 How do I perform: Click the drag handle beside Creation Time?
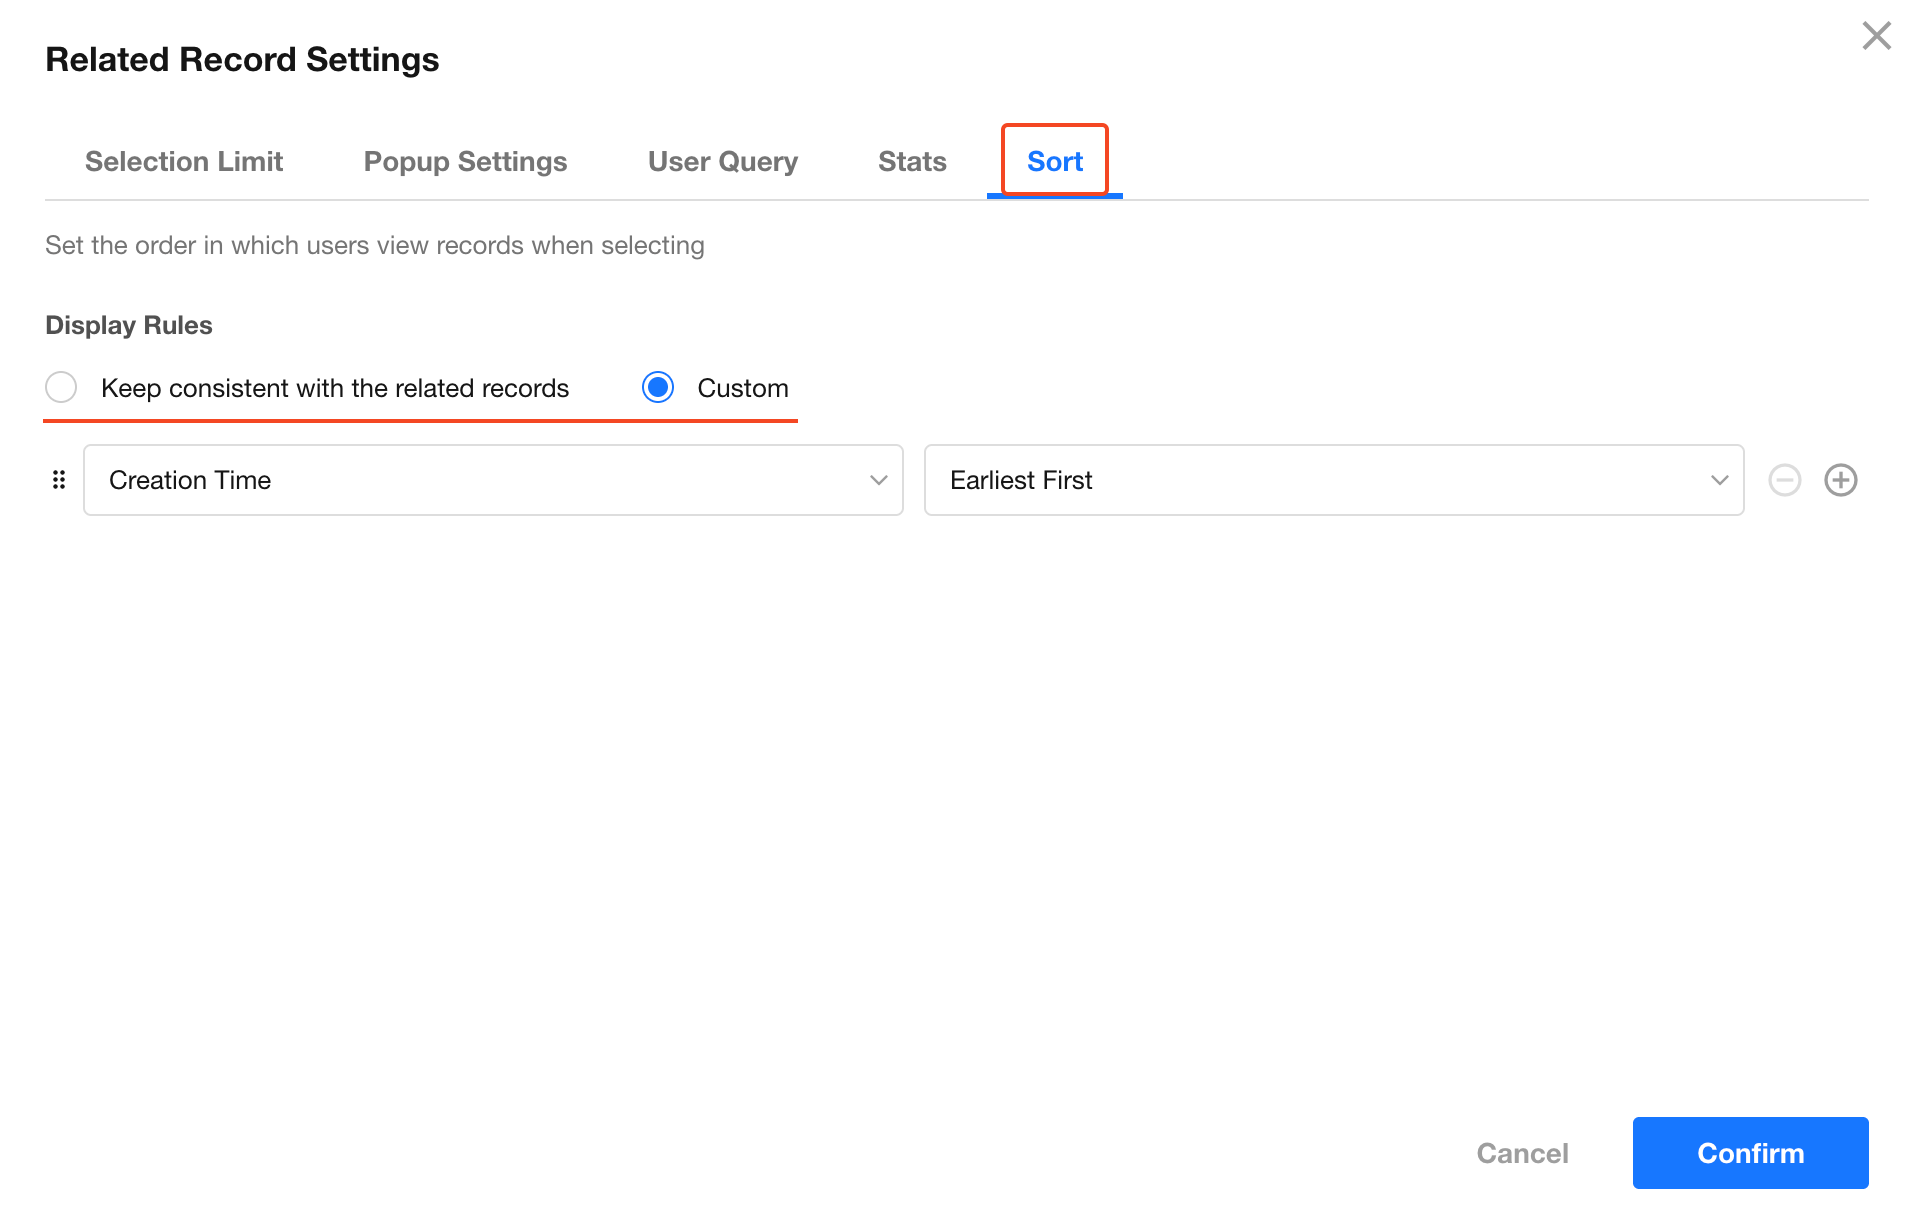(59, 480)
